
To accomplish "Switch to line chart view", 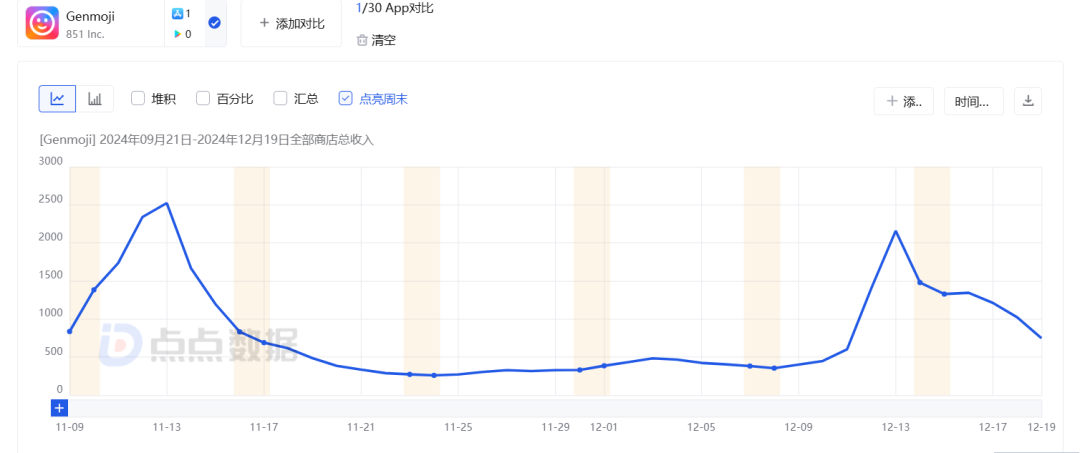I will tap(57, 99).
